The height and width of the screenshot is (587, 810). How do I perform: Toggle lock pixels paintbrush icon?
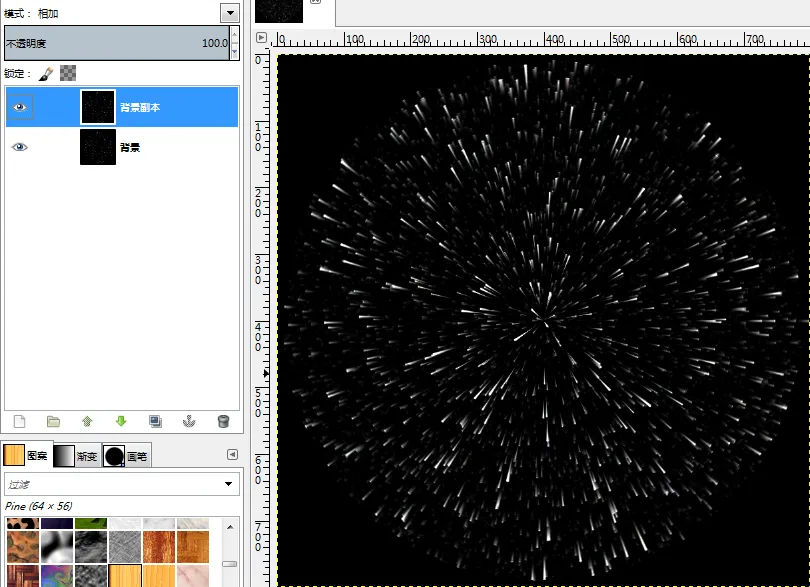[45, 73]
